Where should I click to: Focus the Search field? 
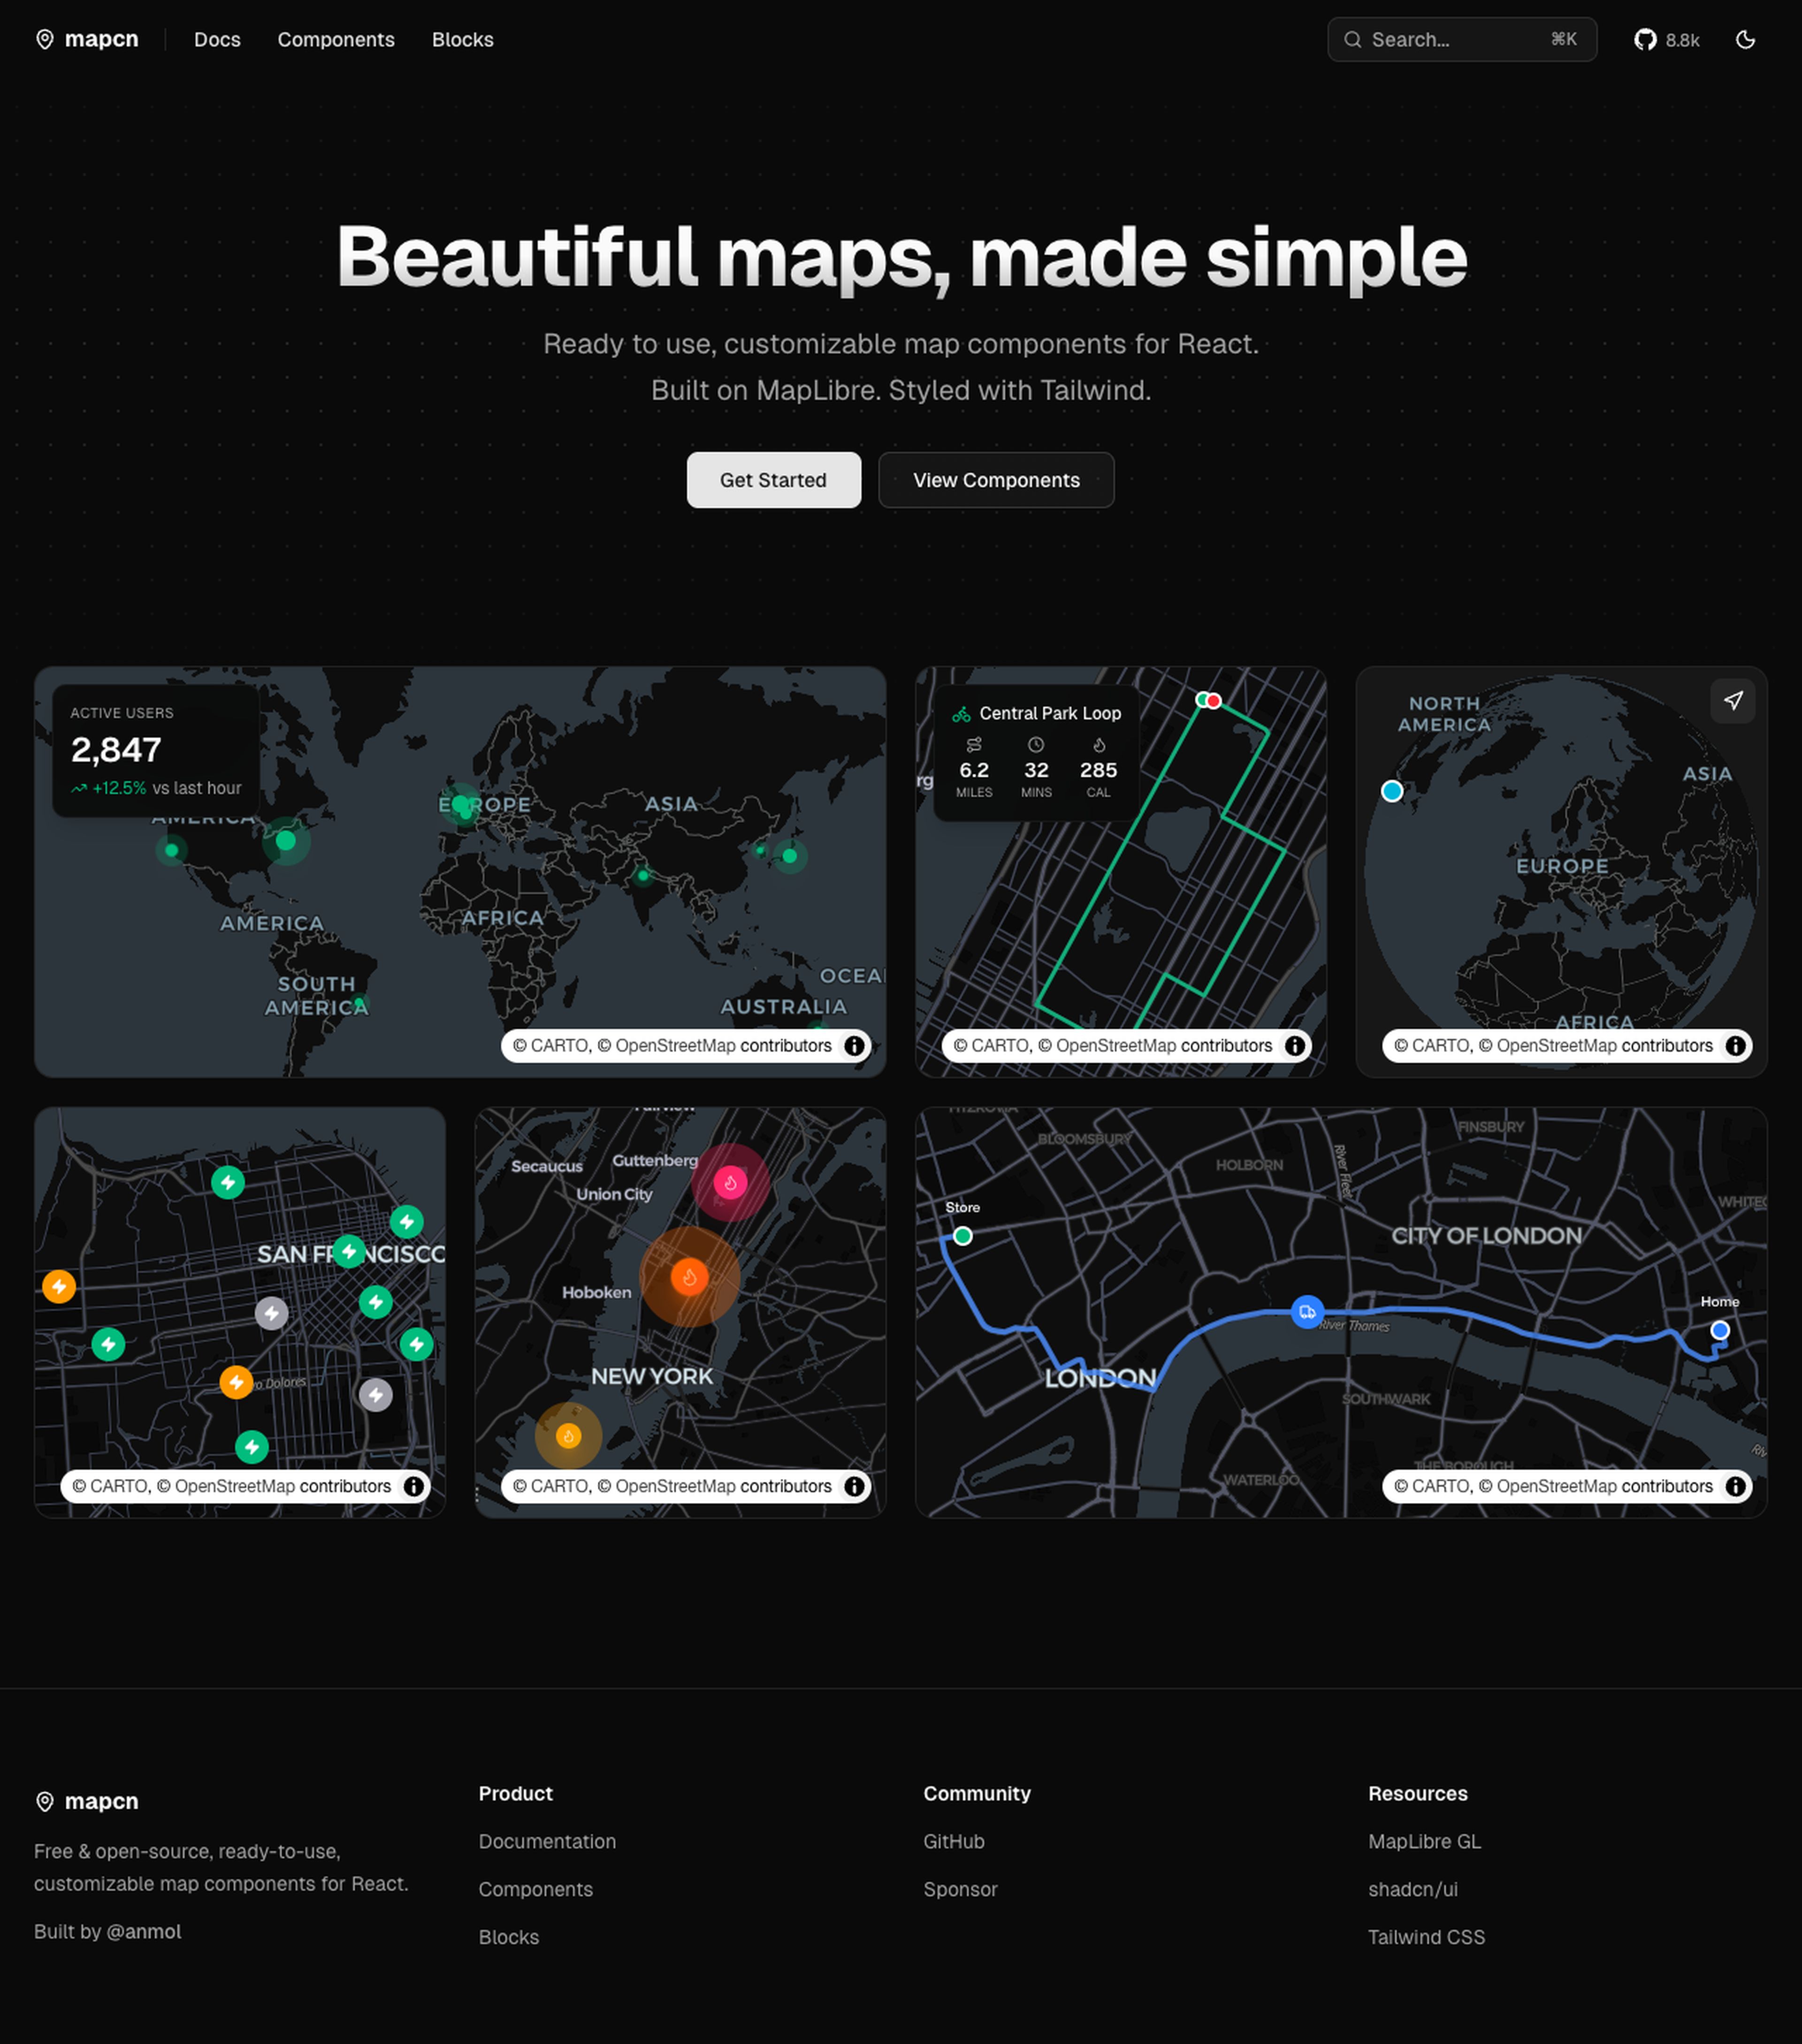1462,39
